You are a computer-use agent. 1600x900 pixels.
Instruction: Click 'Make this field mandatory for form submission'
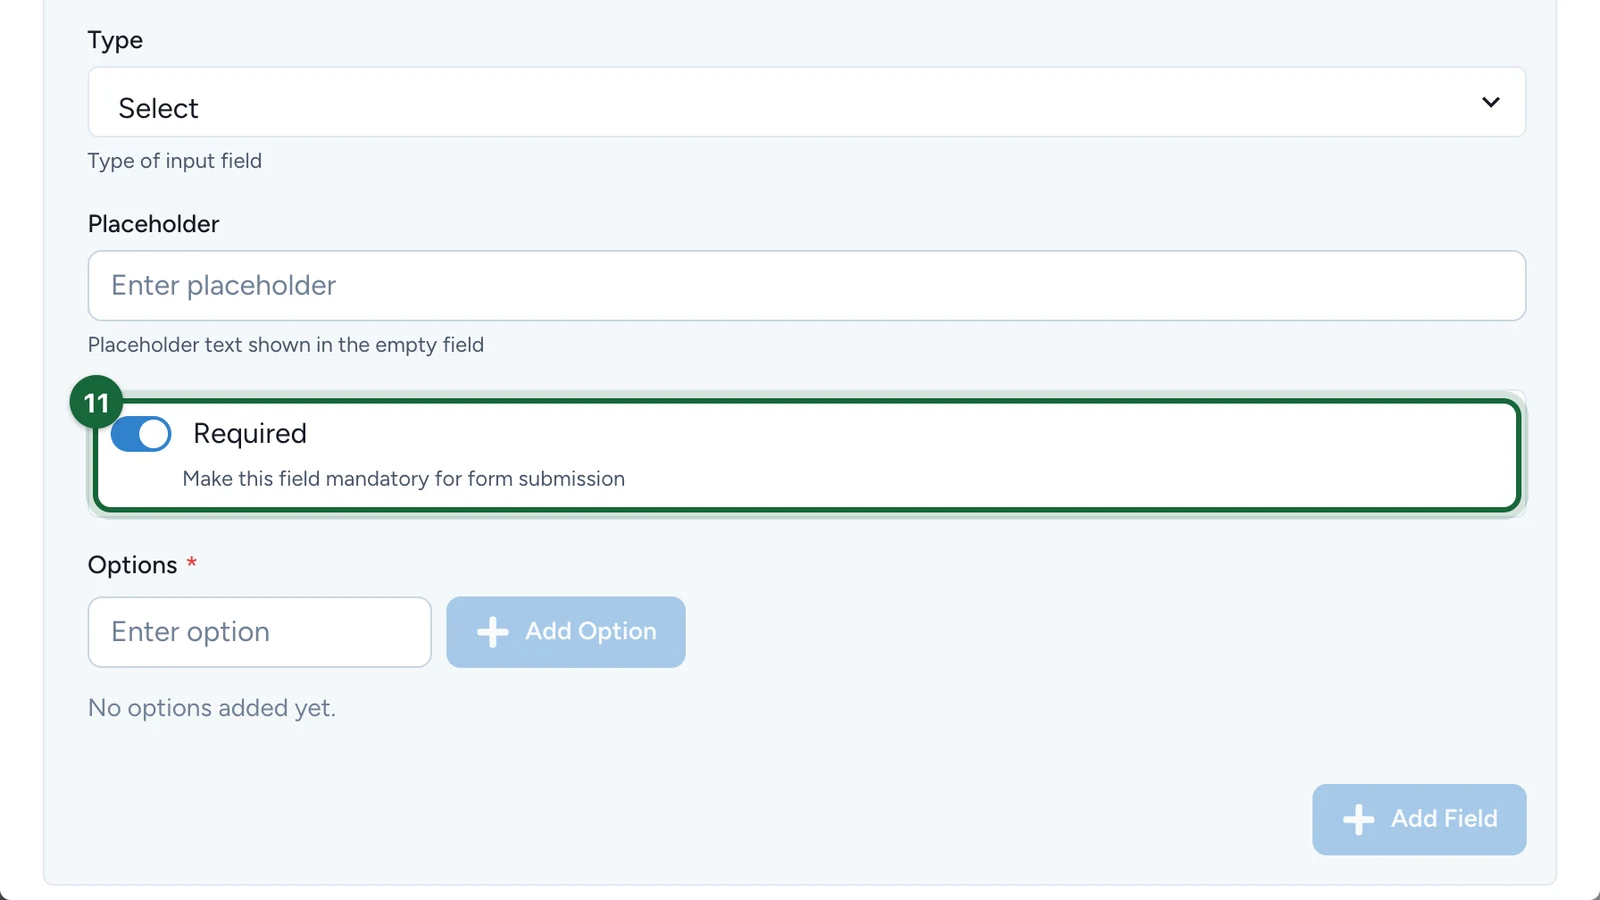pyautogui.click(x=404, y=479)
